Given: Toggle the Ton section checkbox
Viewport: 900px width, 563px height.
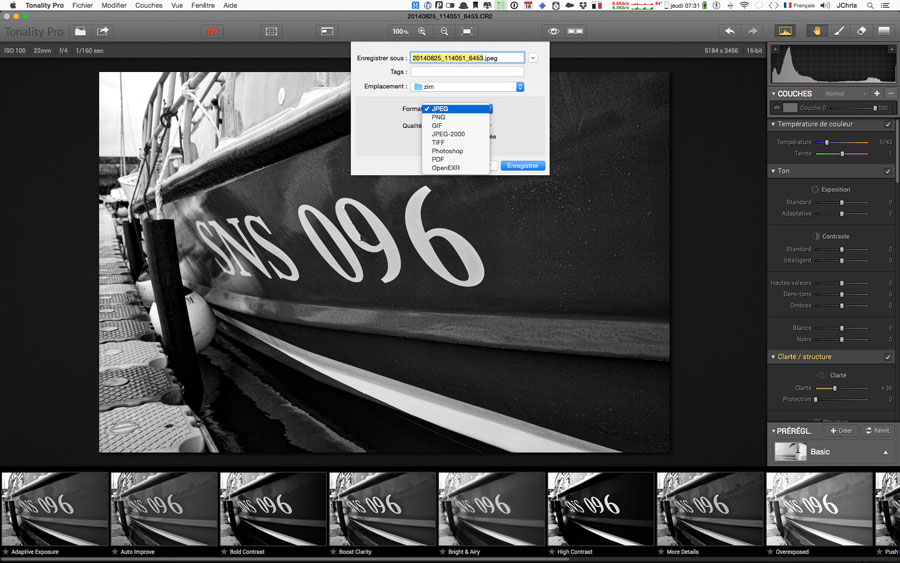Looking at the screenshot, I should point(888,171).
